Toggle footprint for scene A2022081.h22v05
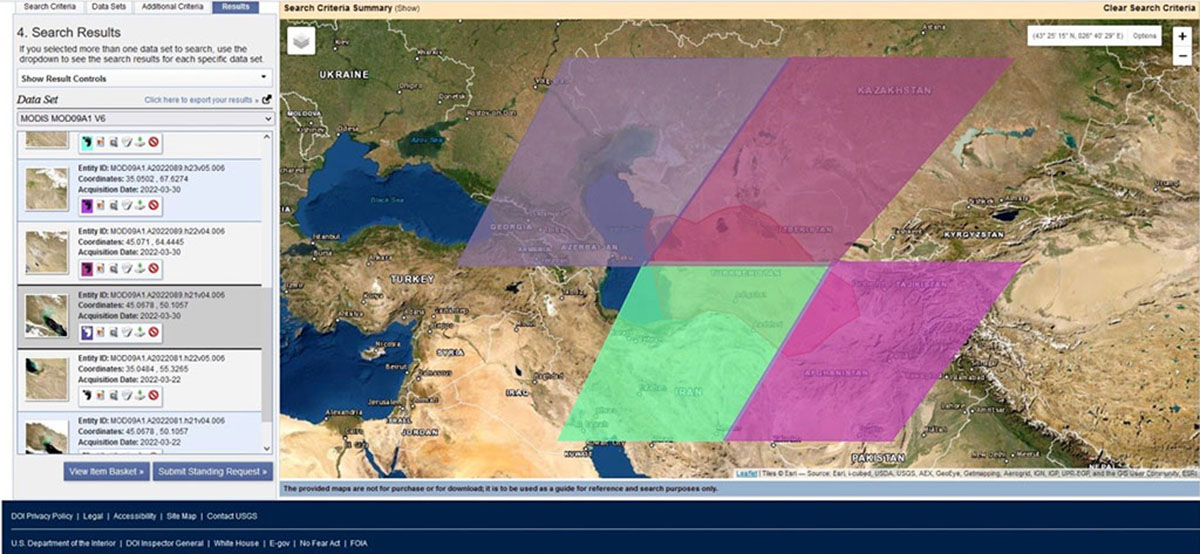Image resolution: width=1200 pixels, height=554 pixels. tap(86, 394)
